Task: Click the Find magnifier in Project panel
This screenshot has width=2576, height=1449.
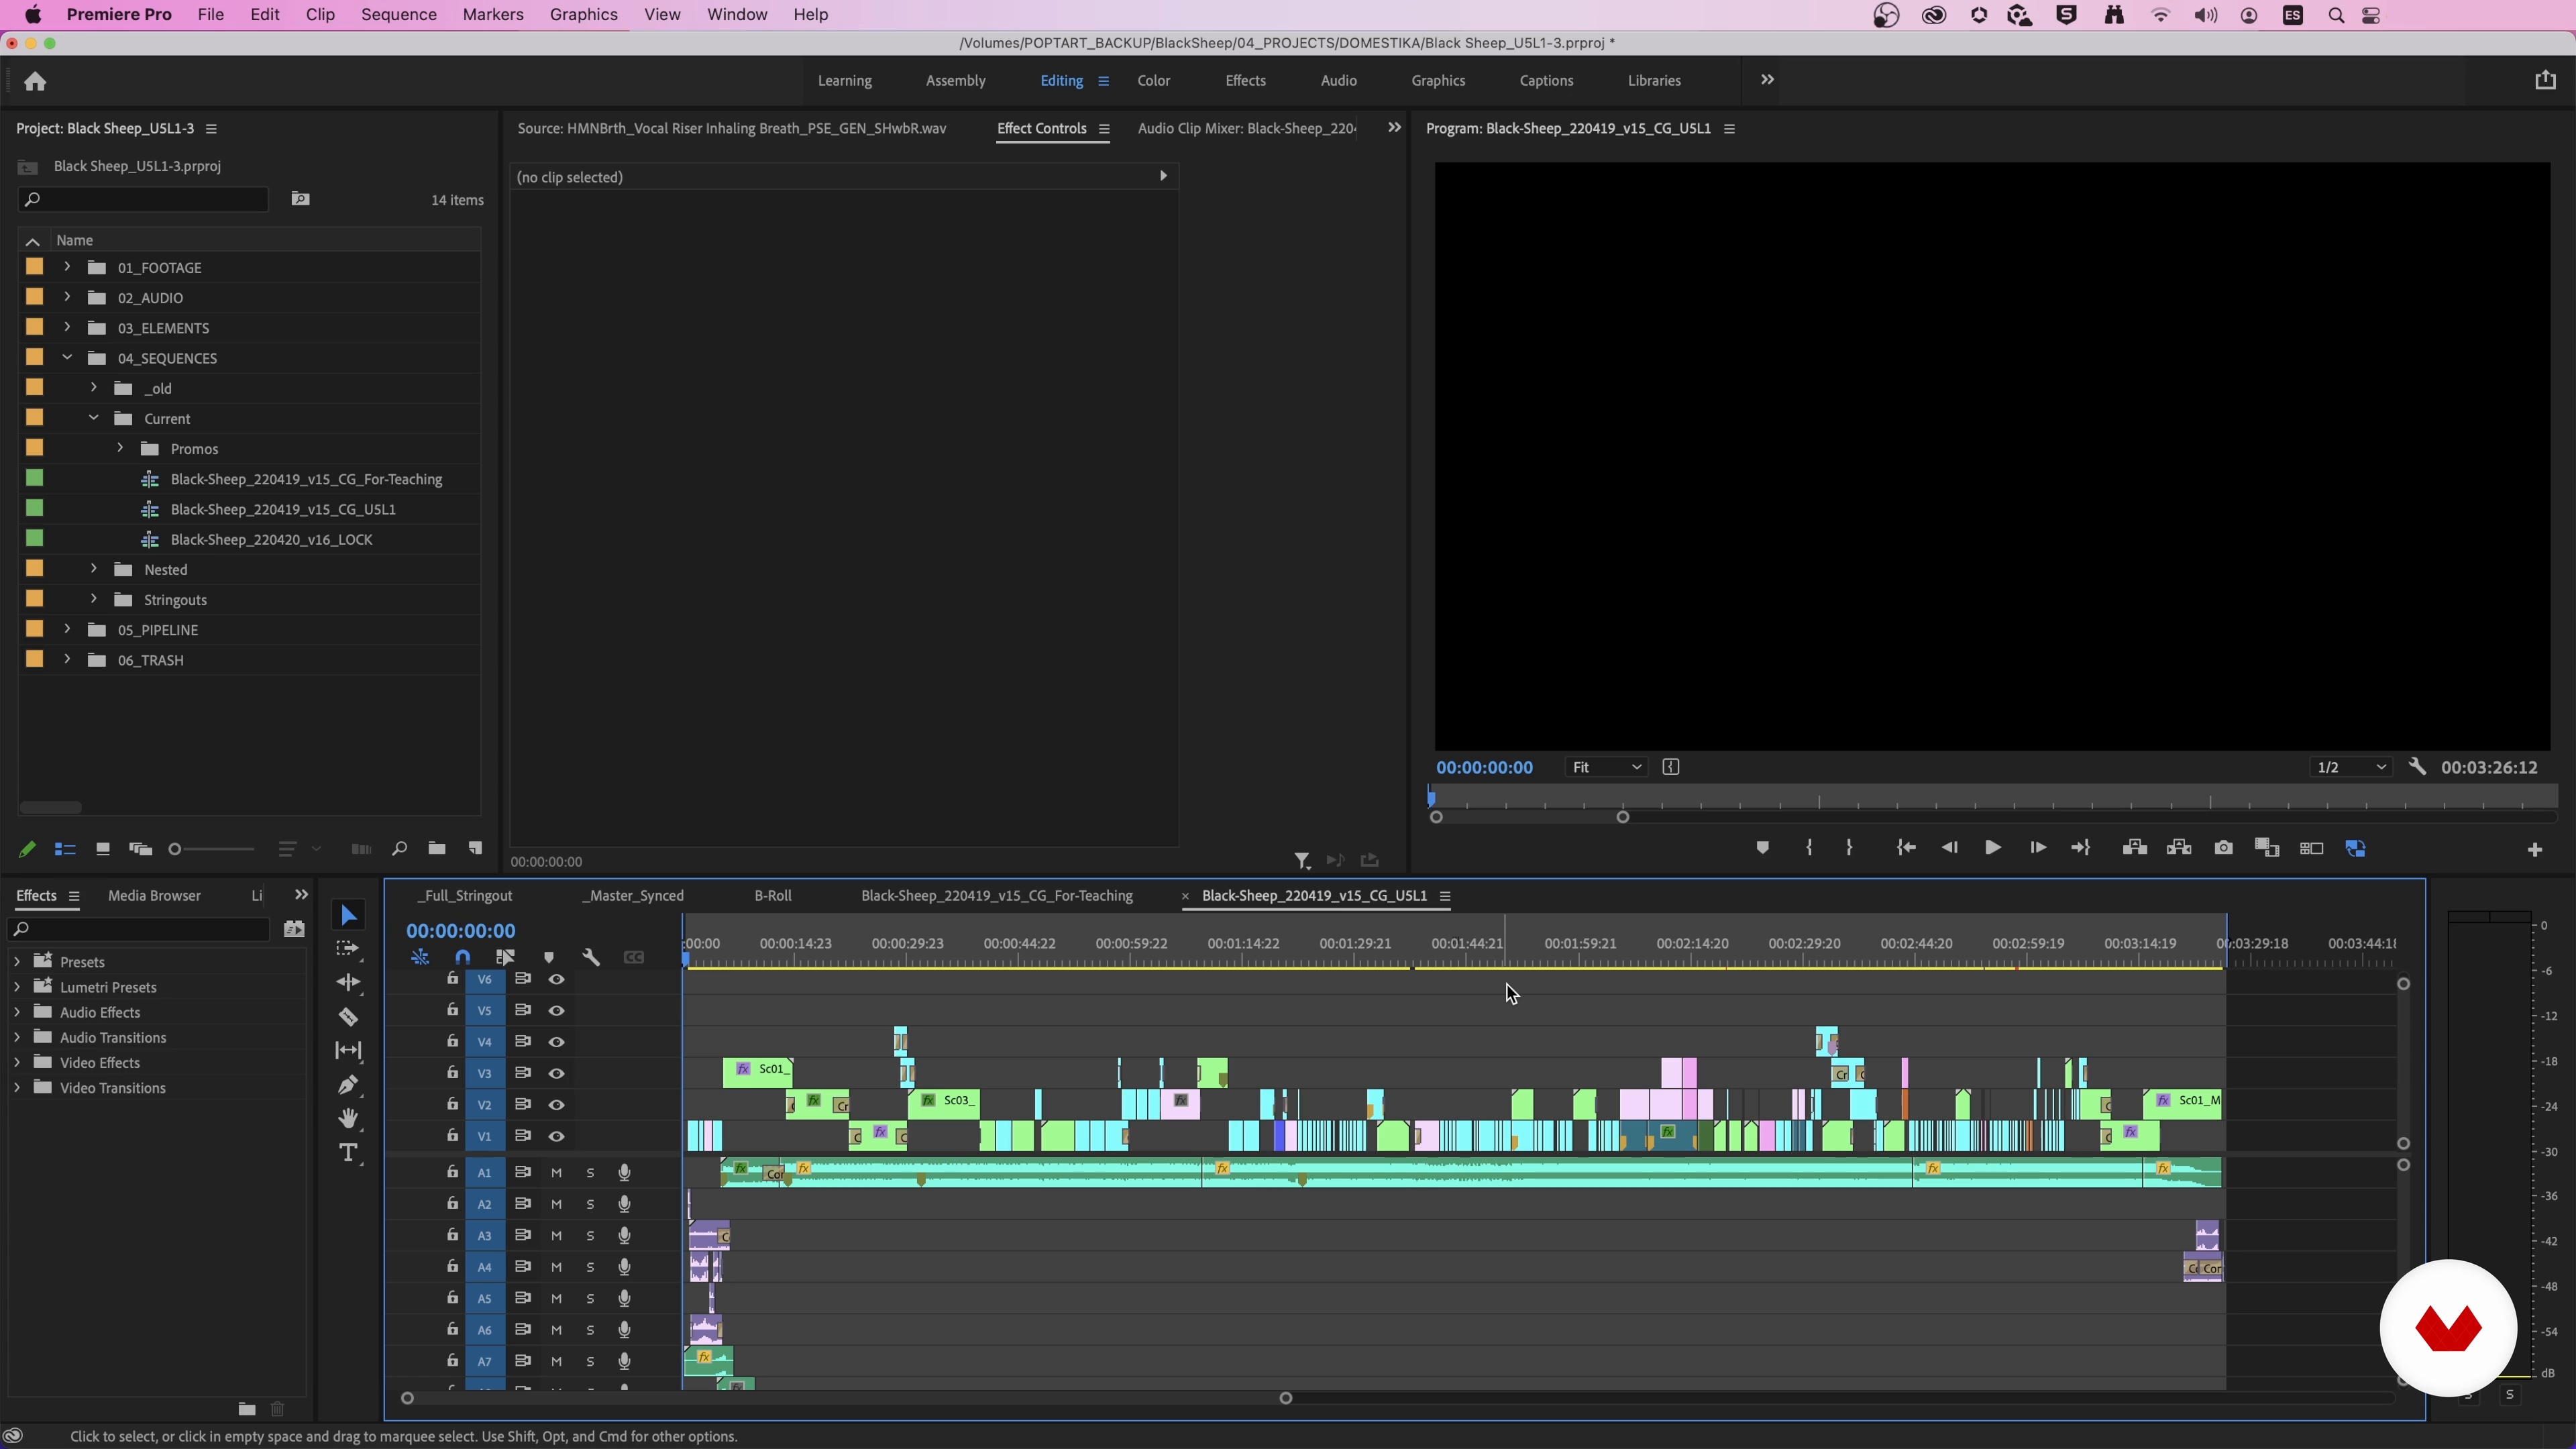Action: [x=399, y=849]
